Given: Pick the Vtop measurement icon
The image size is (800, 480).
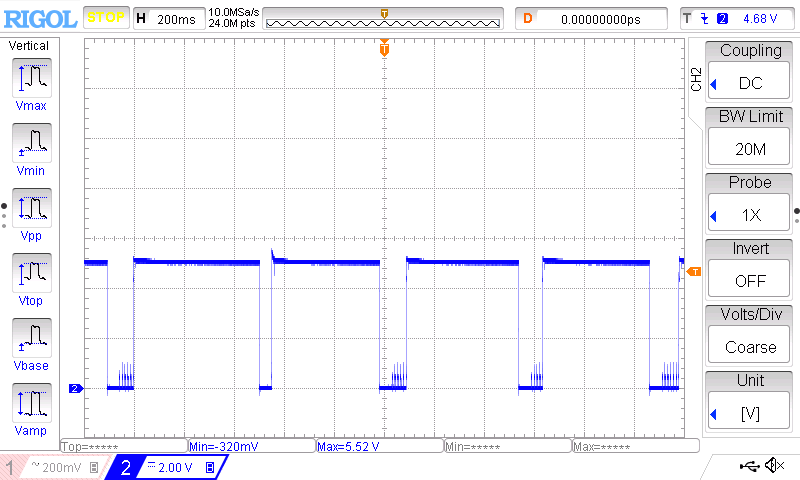Looking at the screenshot, I should [31, 272].
